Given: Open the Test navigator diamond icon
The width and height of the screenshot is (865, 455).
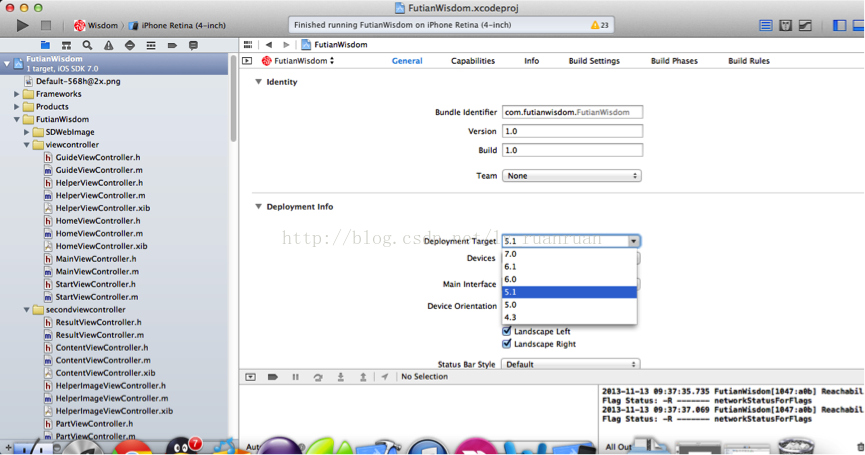Looking at the screenshot, I should click(x=130, y=45).
